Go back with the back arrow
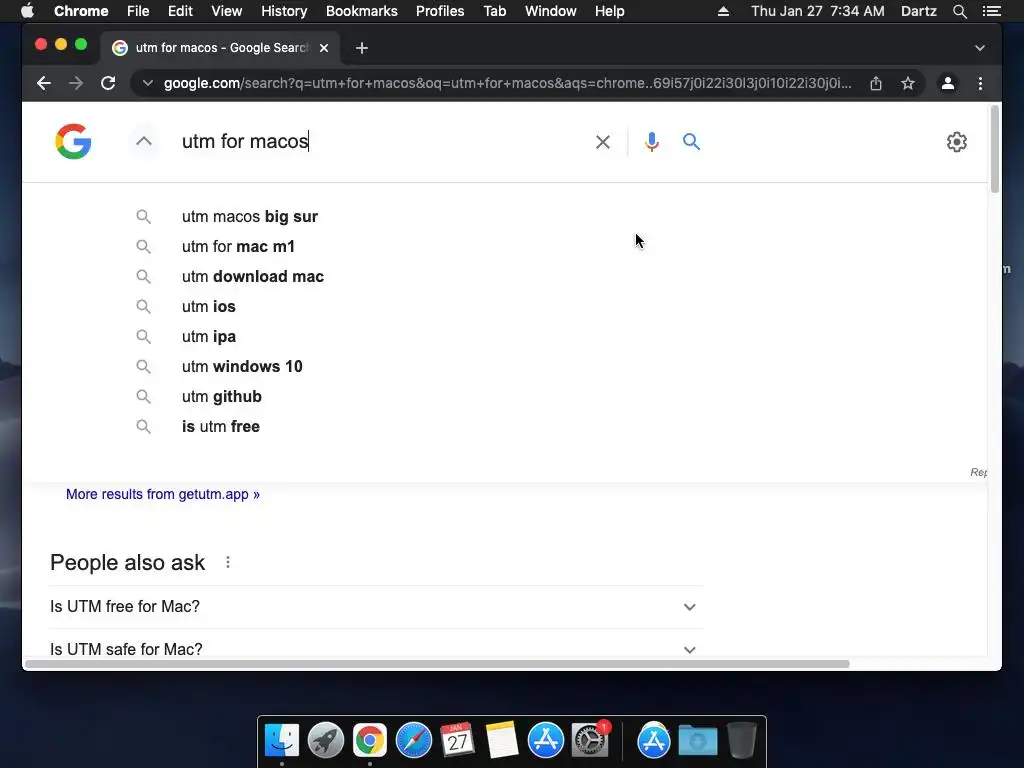 tap(44, 83)
